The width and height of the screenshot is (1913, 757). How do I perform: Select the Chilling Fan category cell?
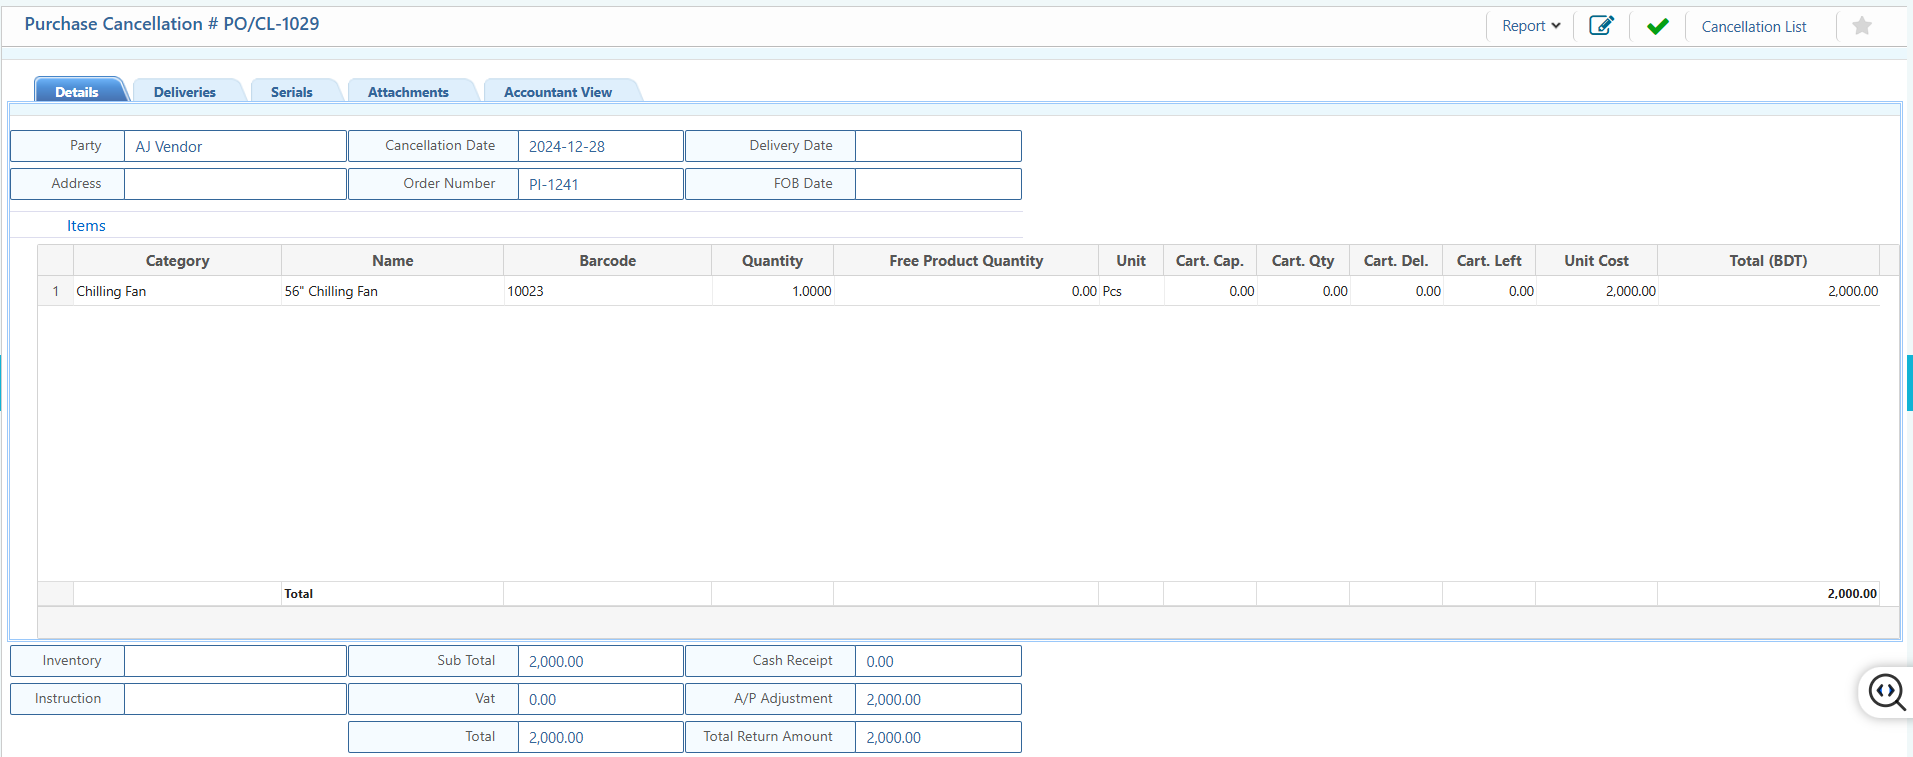pyautogui.click(x=177, y=291)
